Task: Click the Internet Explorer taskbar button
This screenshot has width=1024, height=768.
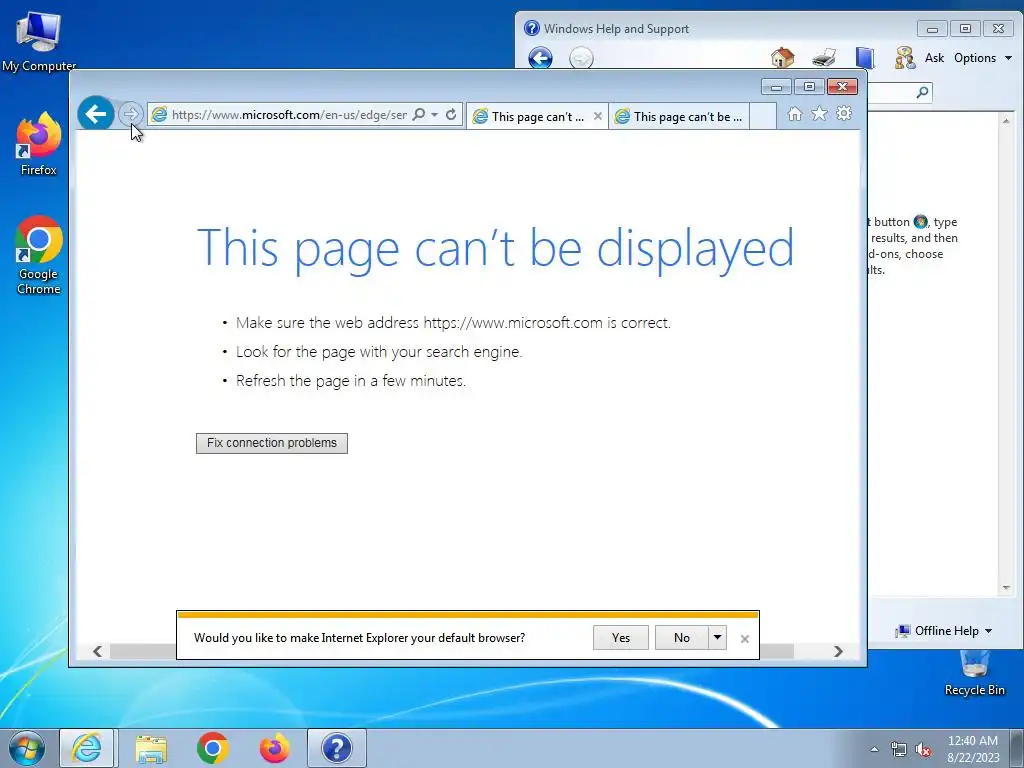Action: pos(87,748)
